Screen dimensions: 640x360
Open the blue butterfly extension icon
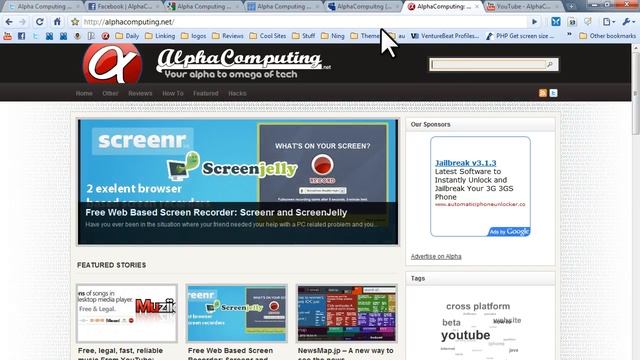(x=556, y=22)
